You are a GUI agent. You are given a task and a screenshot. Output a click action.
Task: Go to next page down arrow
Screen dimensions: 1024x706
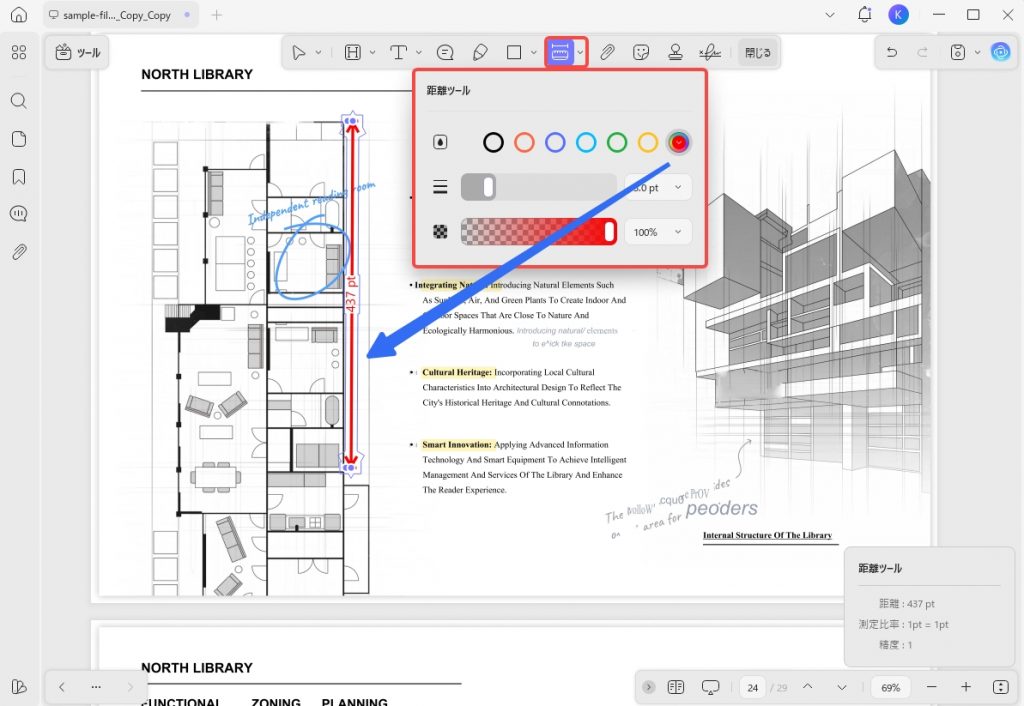pos(842,687)
